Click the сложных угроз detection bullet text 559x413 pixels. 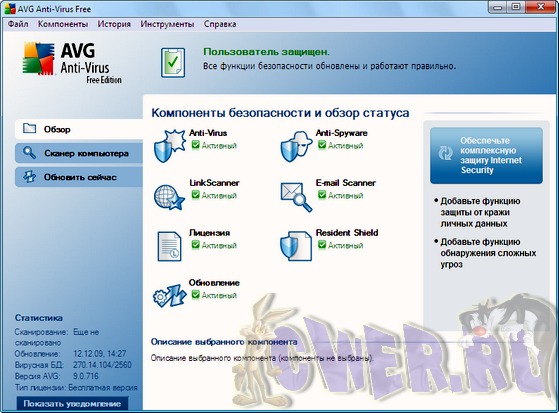pyautogui.click(x=488, y=253)
